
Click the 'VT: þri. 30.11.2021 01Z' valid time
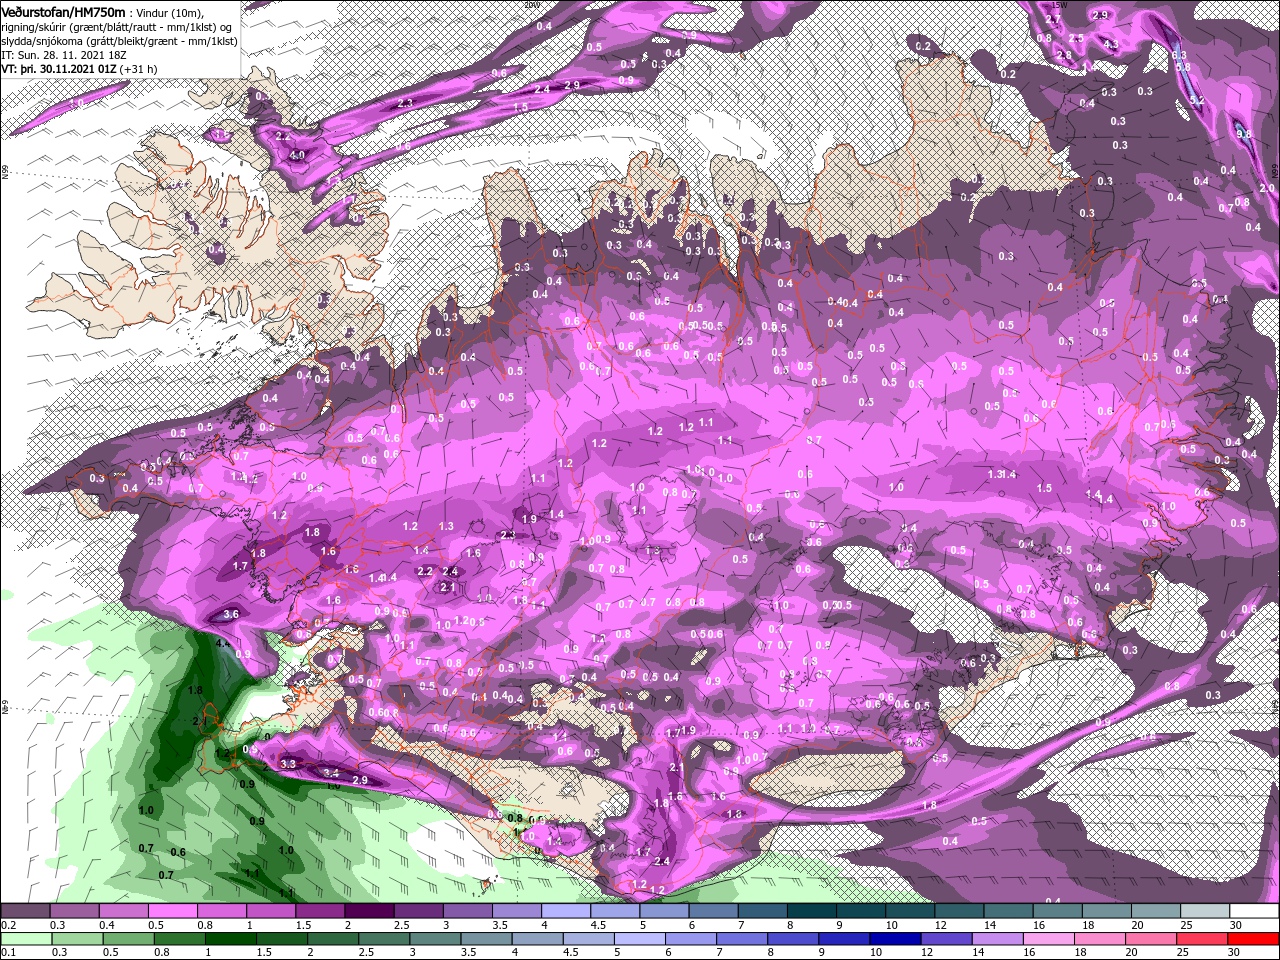59,69
